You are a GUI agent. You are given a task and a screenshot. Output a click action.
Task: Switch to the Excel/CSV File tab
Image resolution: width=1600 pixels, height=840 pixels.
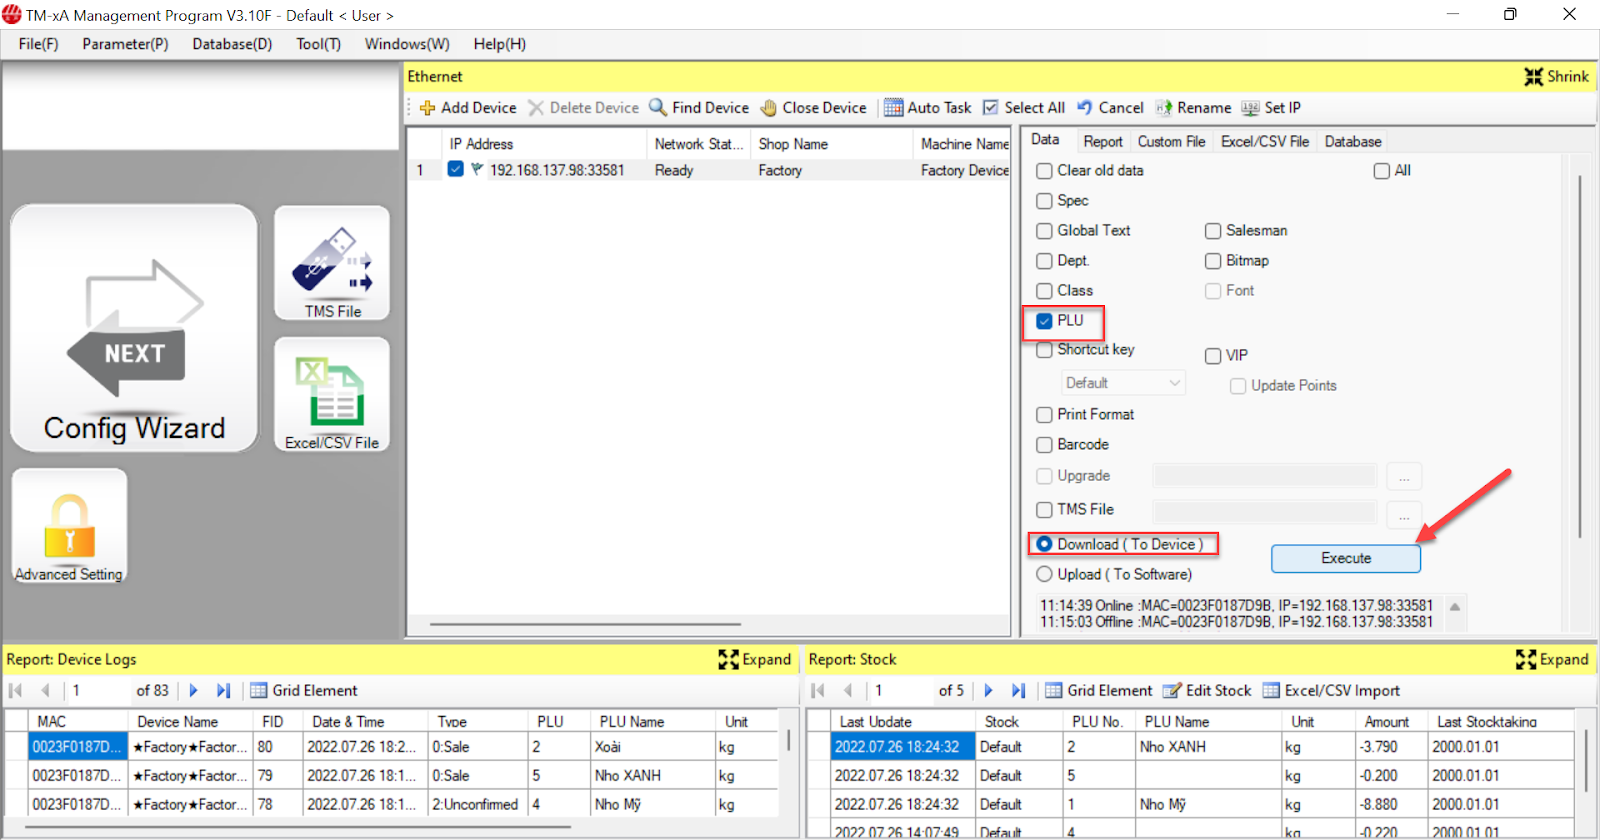point(1264,142)
